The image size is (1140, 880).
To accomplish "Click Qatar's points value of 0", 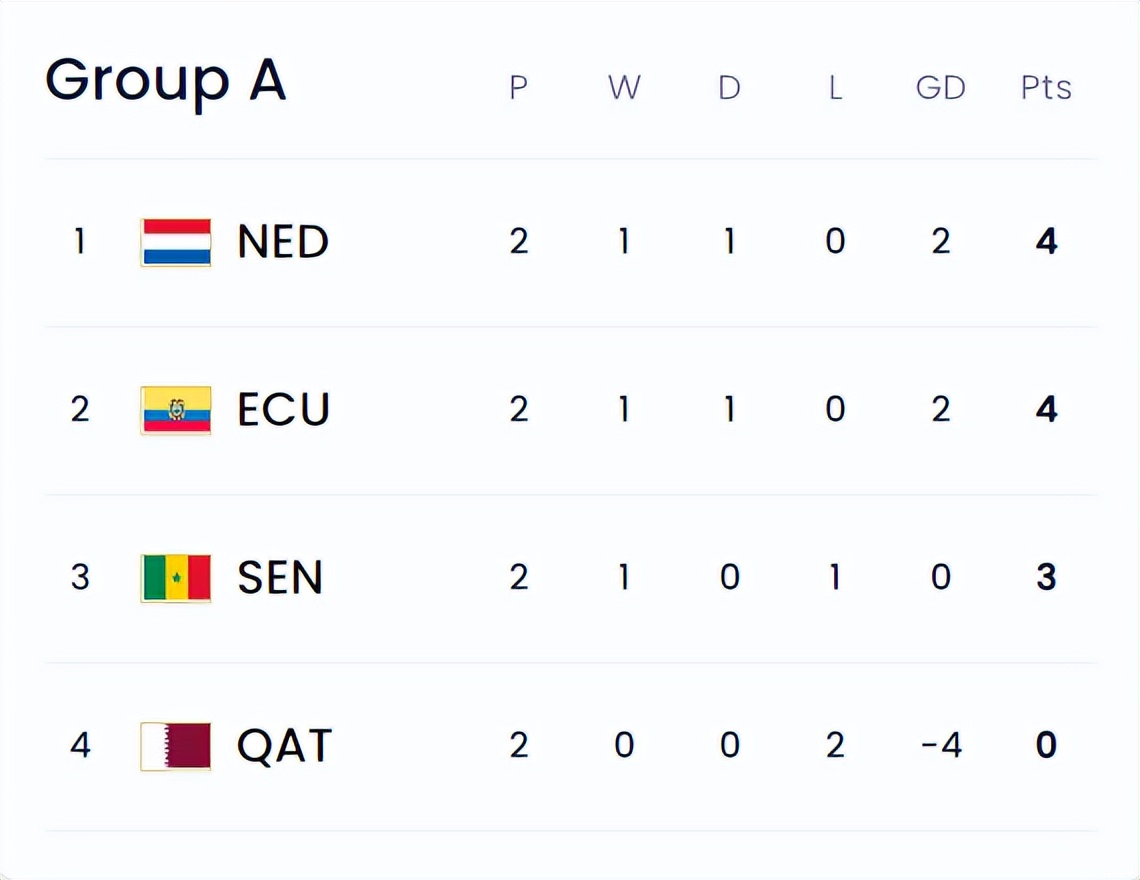I will pyautogui.click(x=1046, y=746).
